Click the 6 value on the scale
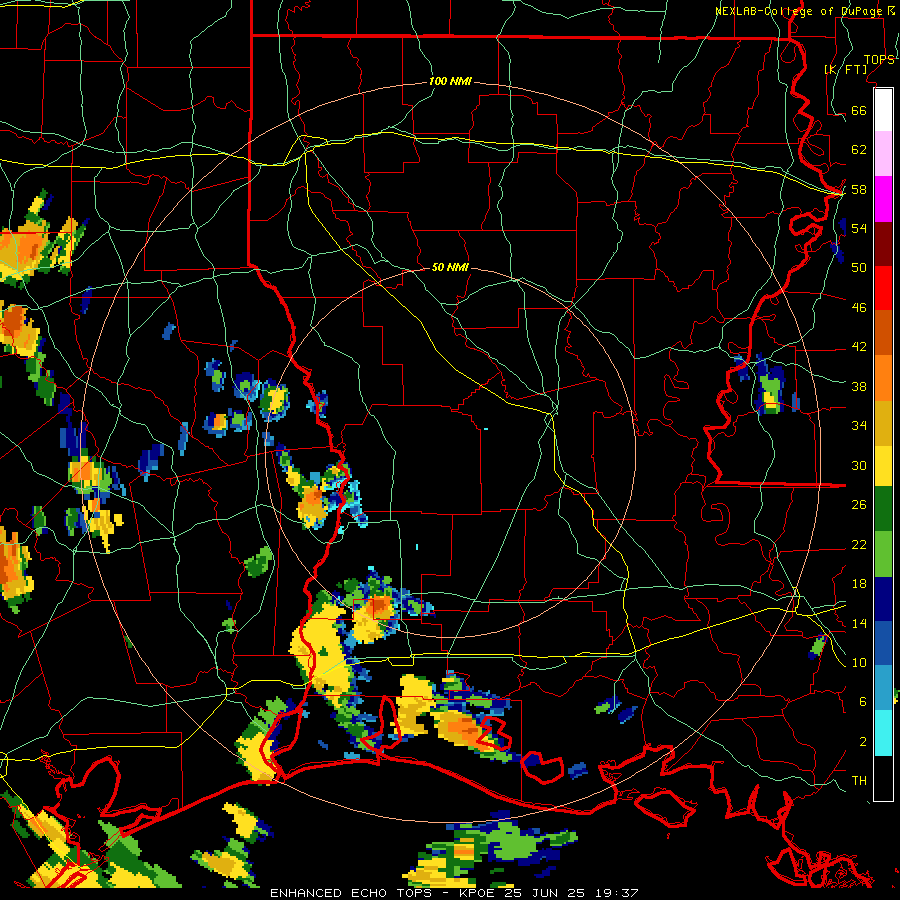900x900 pixels. pyautogui.click(x=863, y=702)
